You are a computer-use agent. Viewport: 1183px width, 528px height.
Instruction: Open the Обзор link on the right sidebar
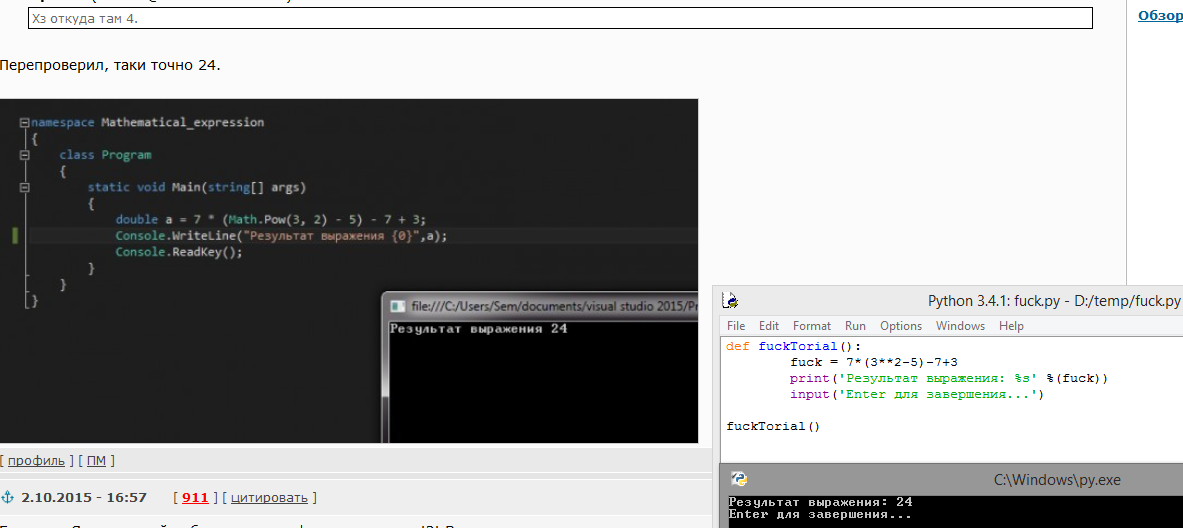(x=1160, y=15)
